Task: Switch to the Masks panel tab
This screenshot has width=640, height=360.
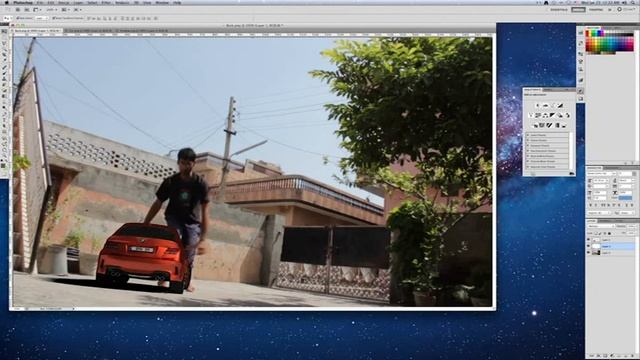Action: pyautogui.click(x=548, y=90)
